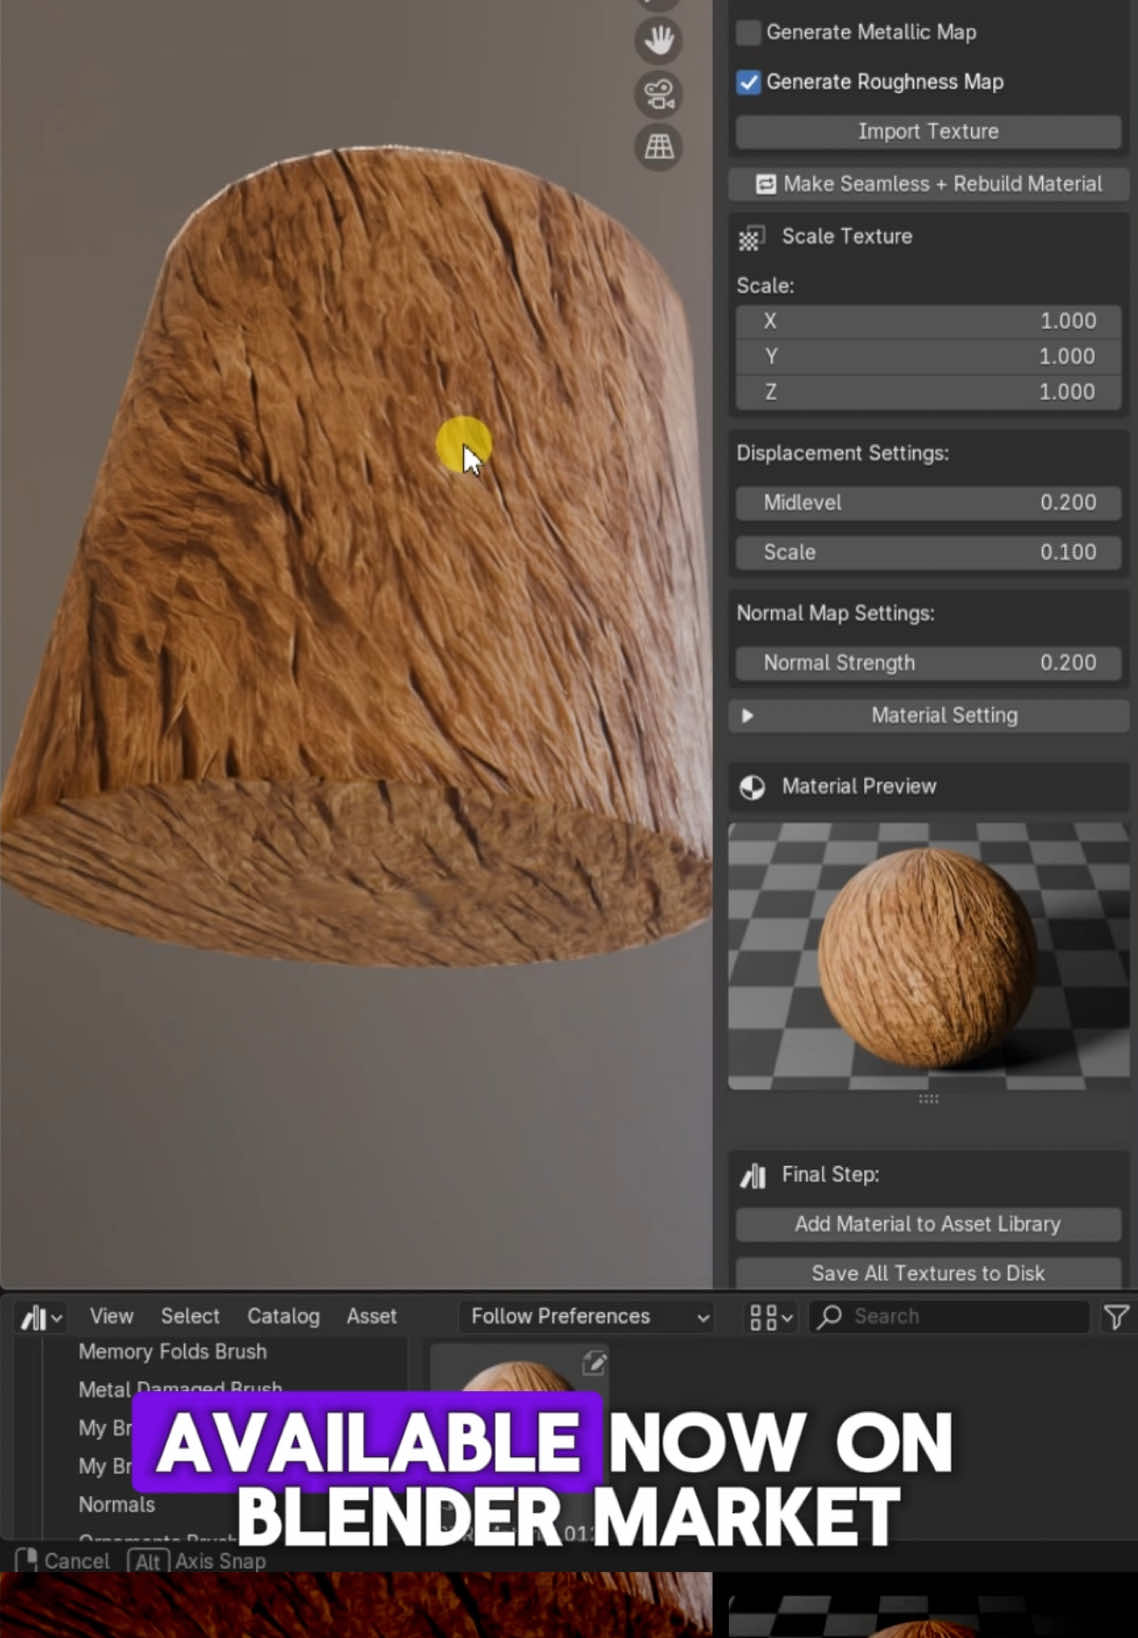Adjust the displacement Scale 0.100 field
Screen dimensions: 1138x1638
928,552
